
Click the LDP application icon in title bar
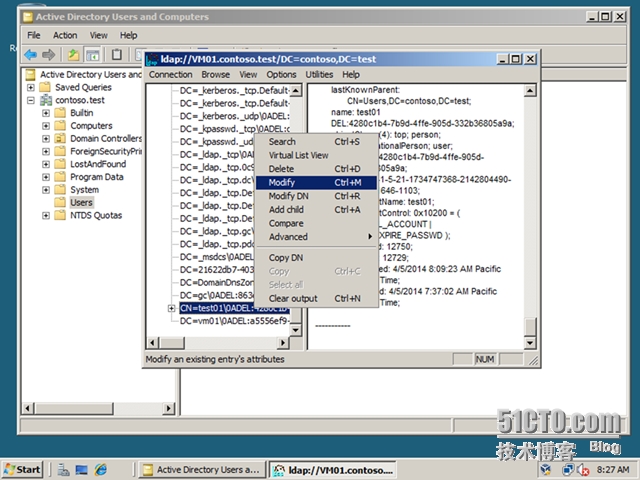[x=152, y=59]
